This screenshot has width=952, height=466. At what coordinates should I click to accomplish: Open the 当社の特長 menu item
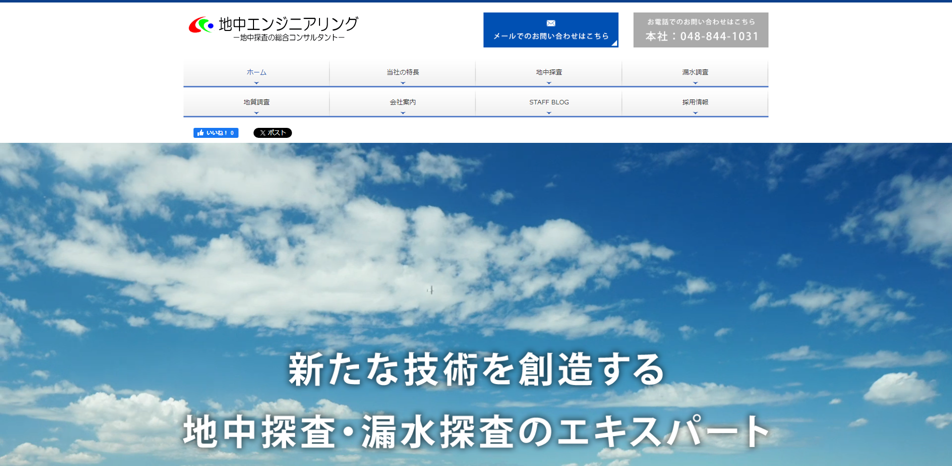click(x=403, y=72)
